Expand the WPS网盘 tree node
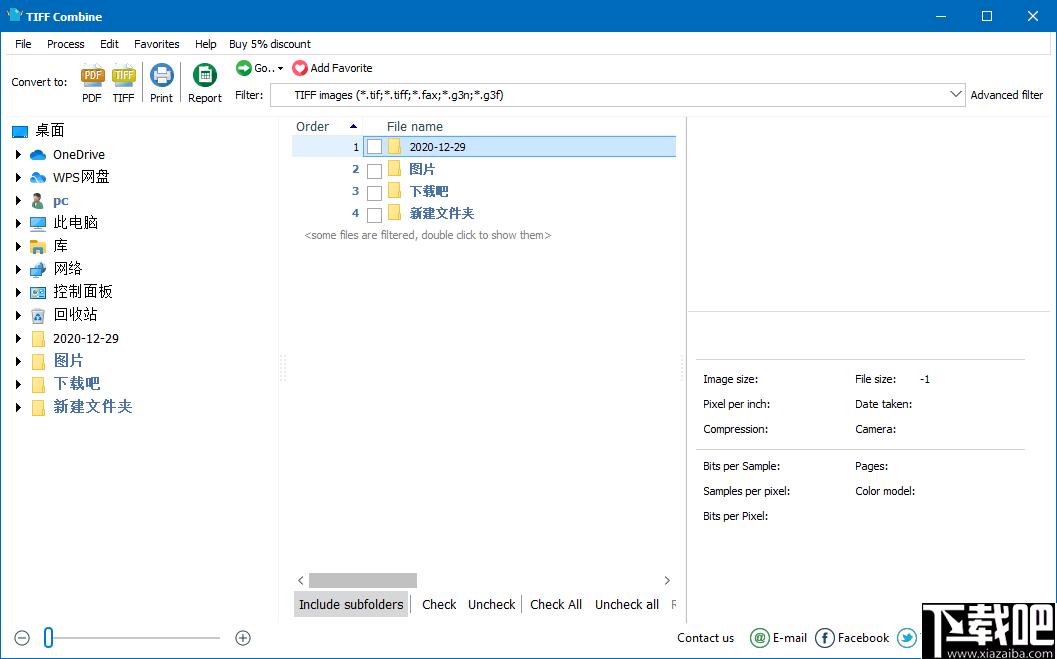Screen dimensions: 1057x659 [18, 178]
